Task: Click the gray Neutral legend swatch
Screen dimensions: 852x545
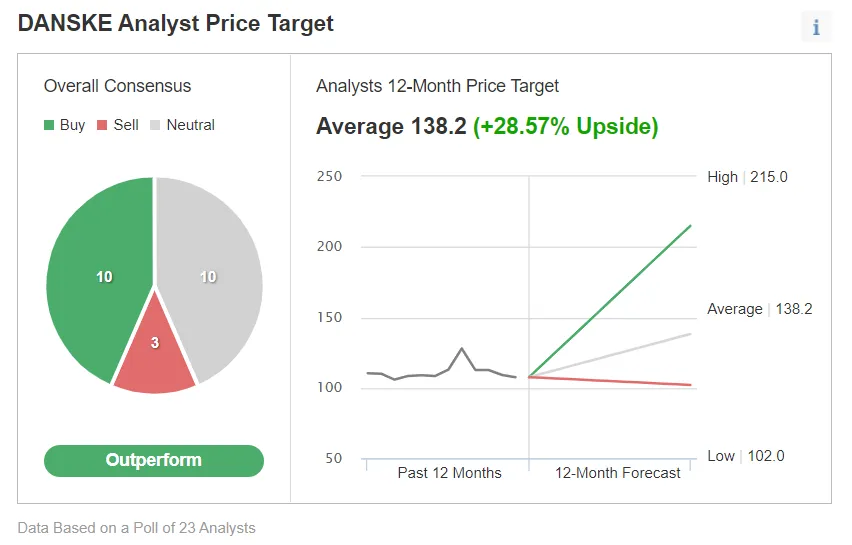Action: 155,126
